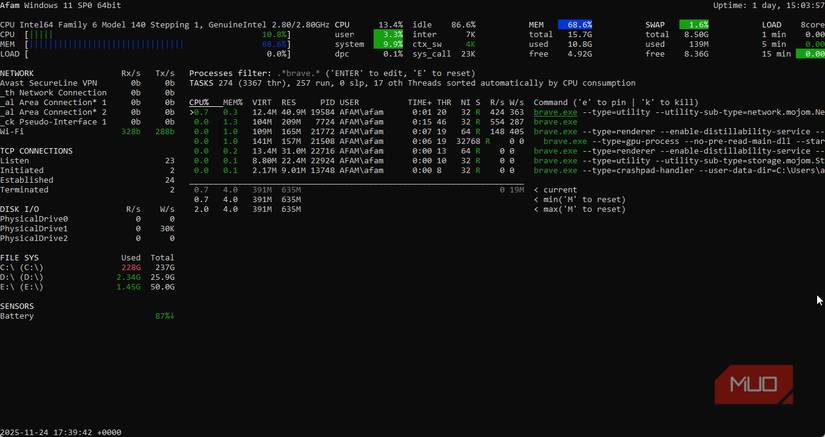This screenshot has width=825, height=437.
Task: Click the CPU% column header in process list
Action: tap(199, 103)
